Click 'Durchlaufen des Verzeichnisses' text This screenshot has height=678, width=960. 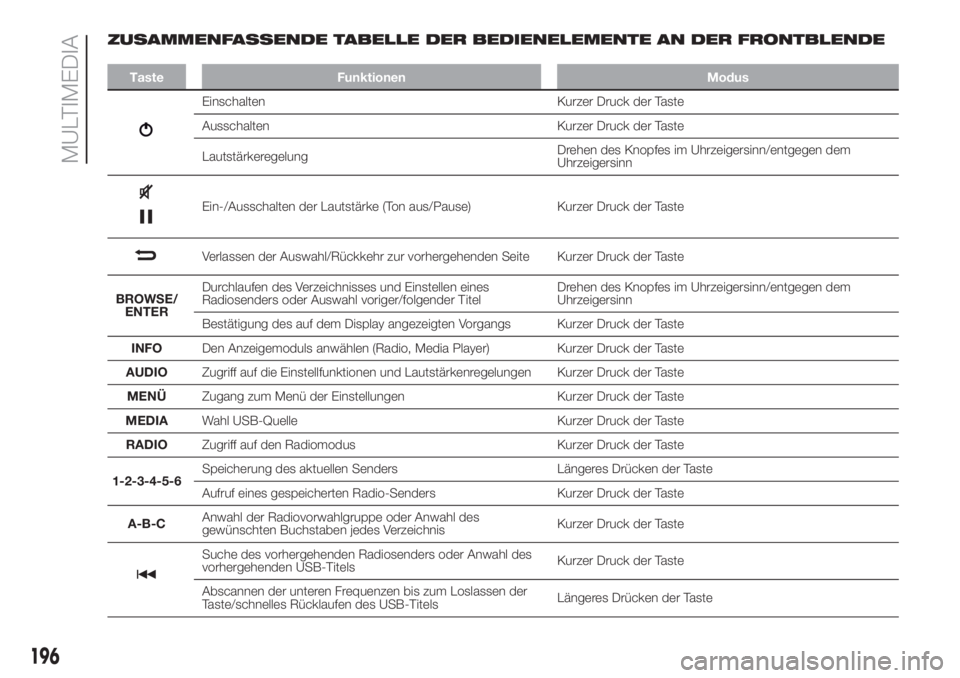[x=345, y=293]
